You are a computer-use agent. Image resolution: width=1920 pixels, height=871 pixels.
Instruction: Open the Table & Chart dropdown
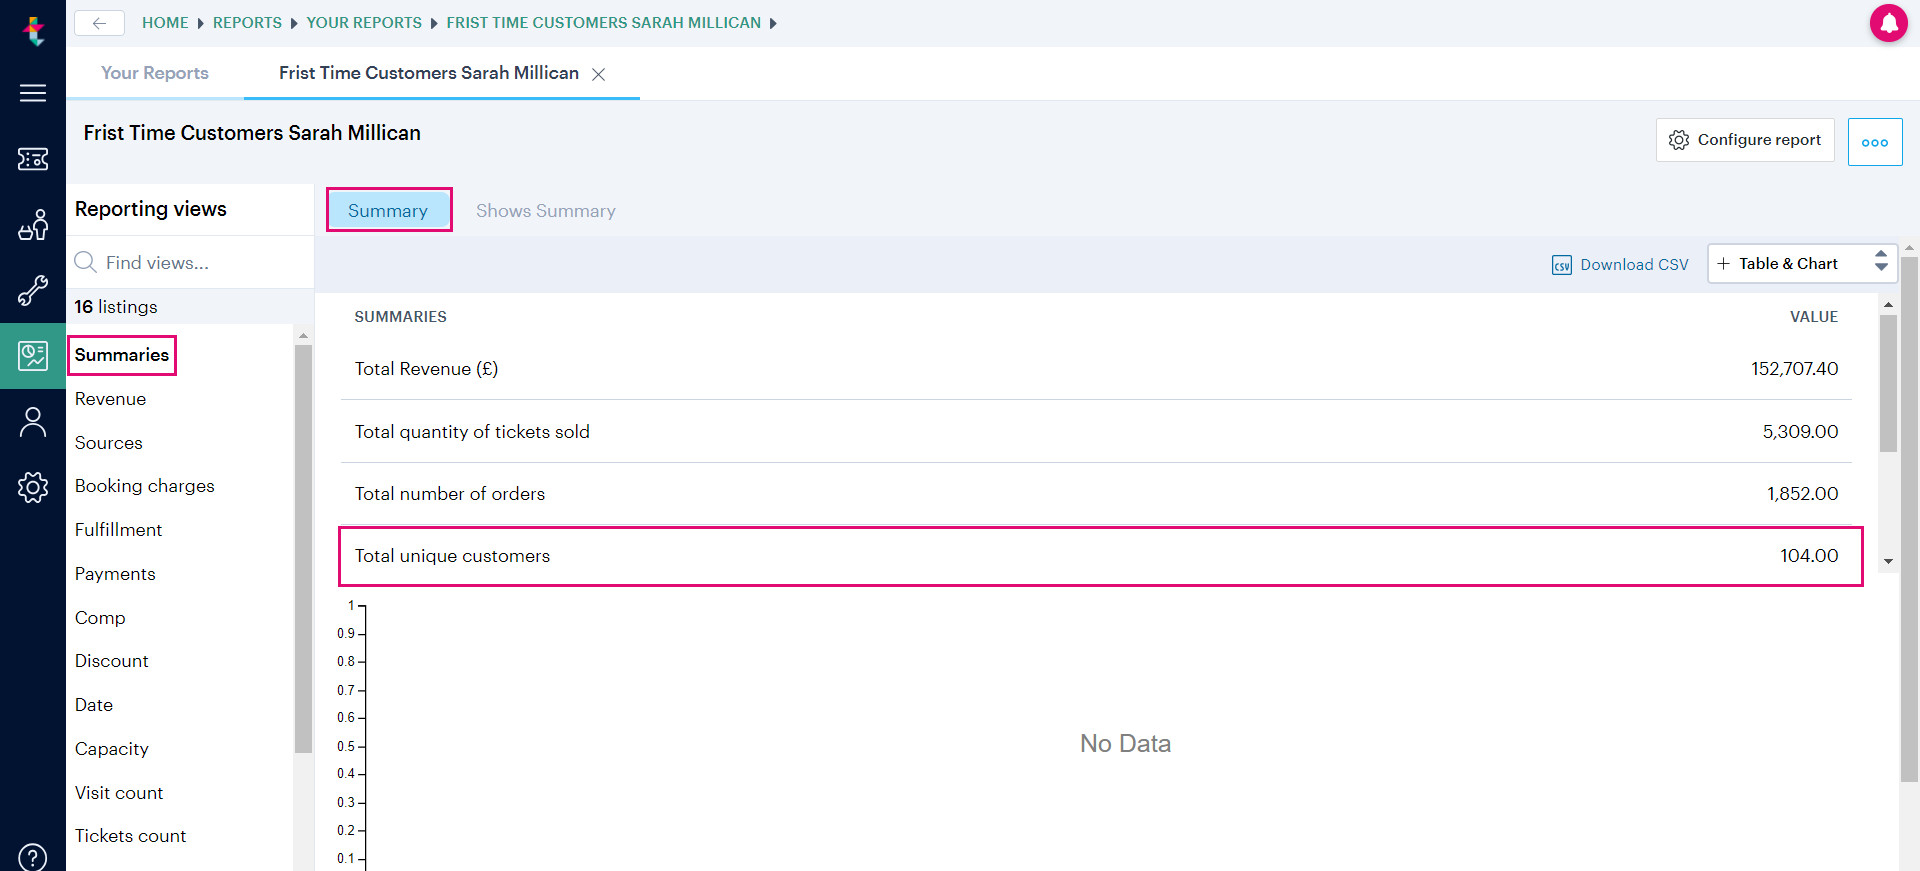1802,264
